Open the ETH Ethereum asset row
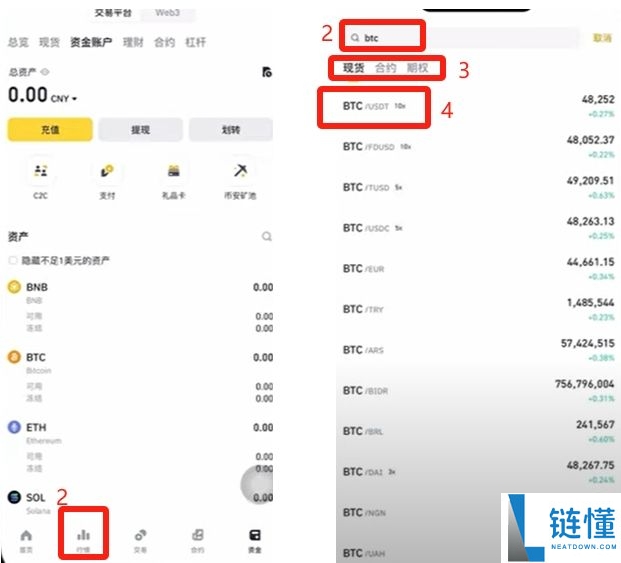621x563 pixels. (x=140, y=447)
